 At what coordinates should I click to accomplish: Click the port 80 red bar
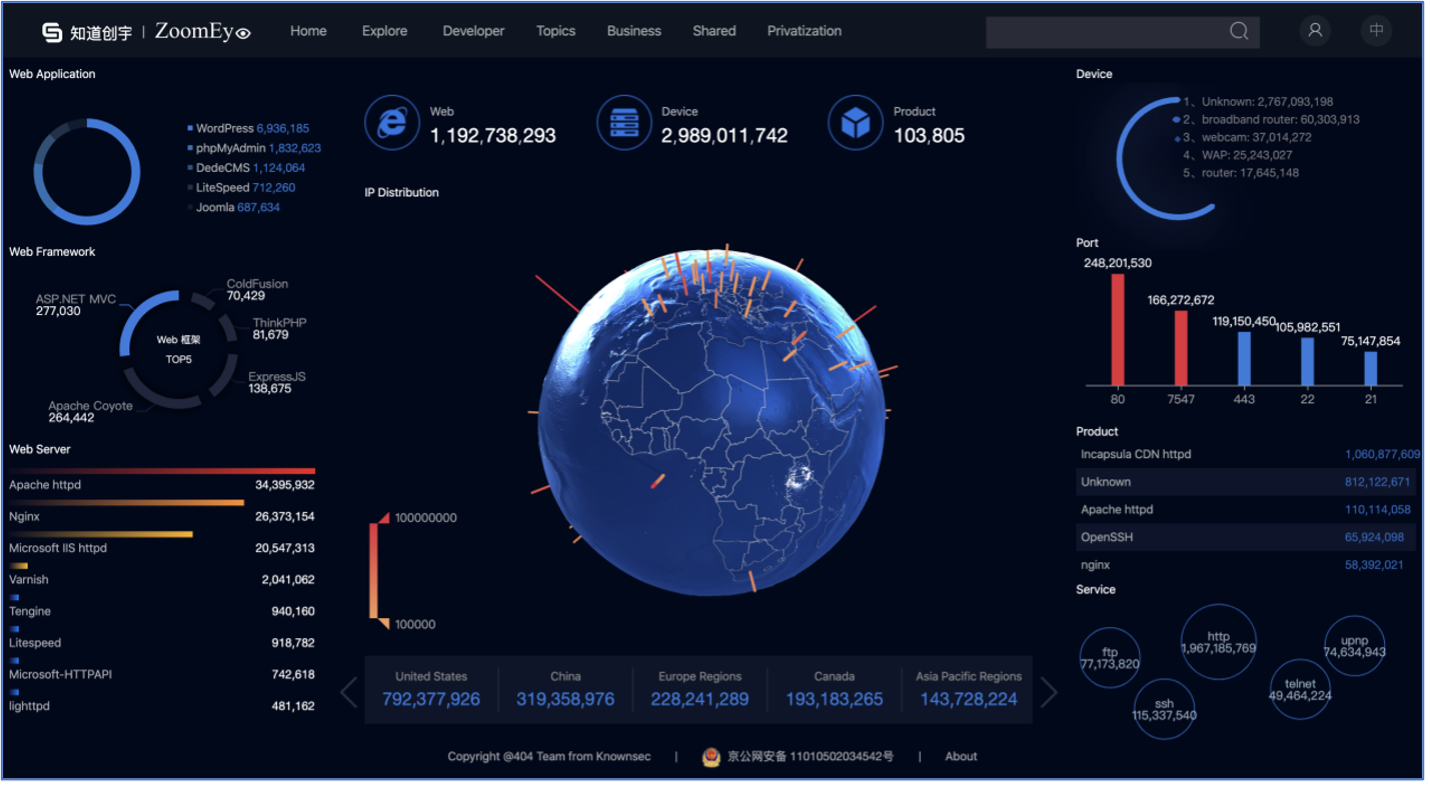tap(1118, 329)
